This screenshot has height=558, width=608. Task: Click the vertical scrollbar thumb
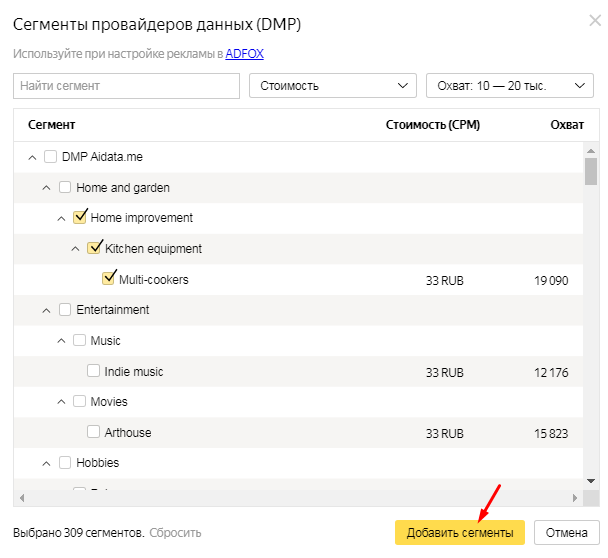point(591,171)
